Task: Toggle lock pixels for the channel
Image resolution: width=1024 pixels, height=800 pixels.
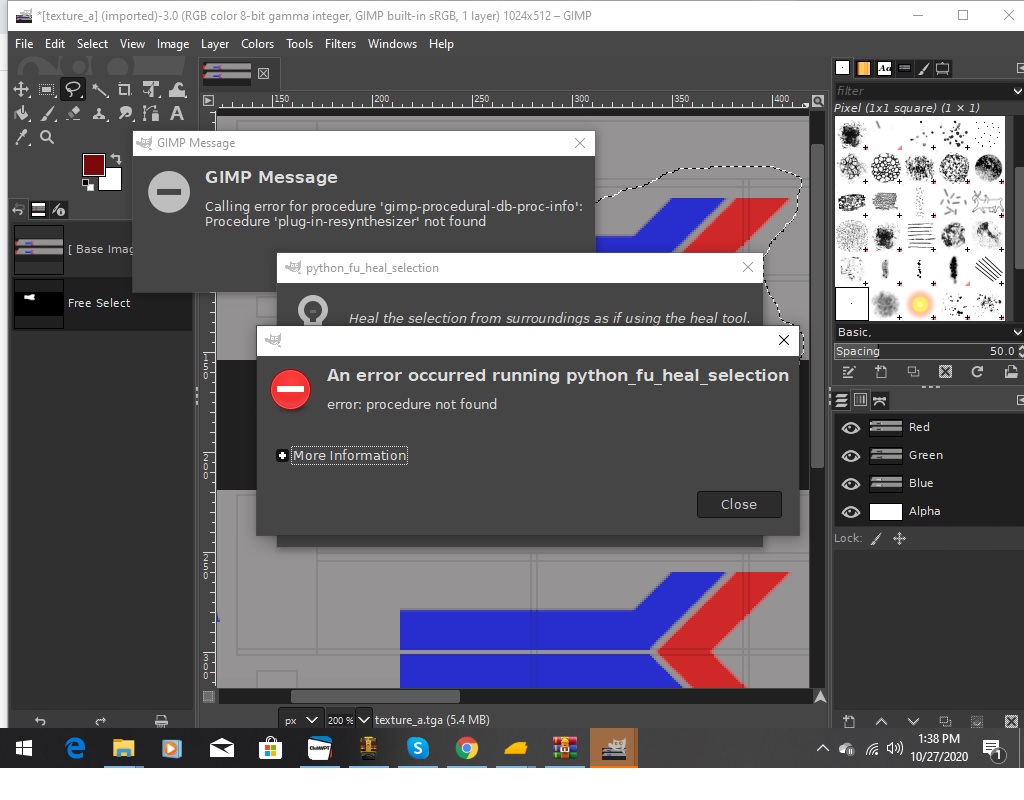Action: click(876, 539)
